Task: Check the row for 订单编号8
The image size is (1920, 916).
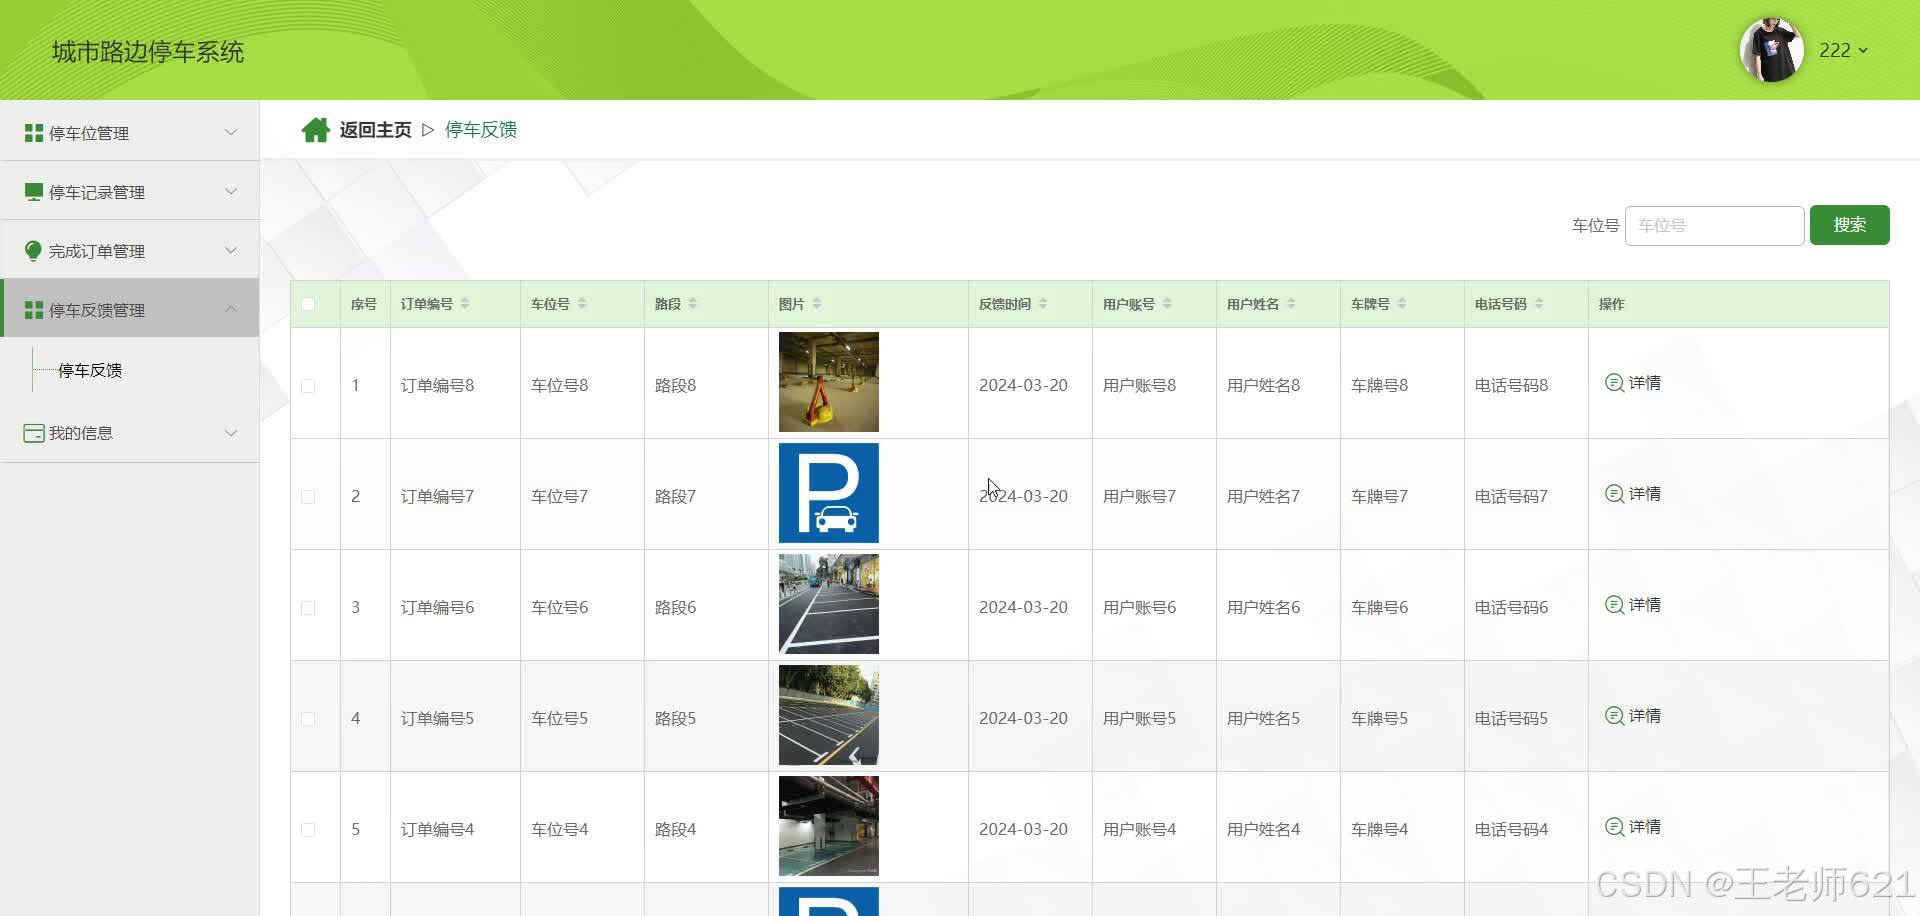Action: pos(308,386)
